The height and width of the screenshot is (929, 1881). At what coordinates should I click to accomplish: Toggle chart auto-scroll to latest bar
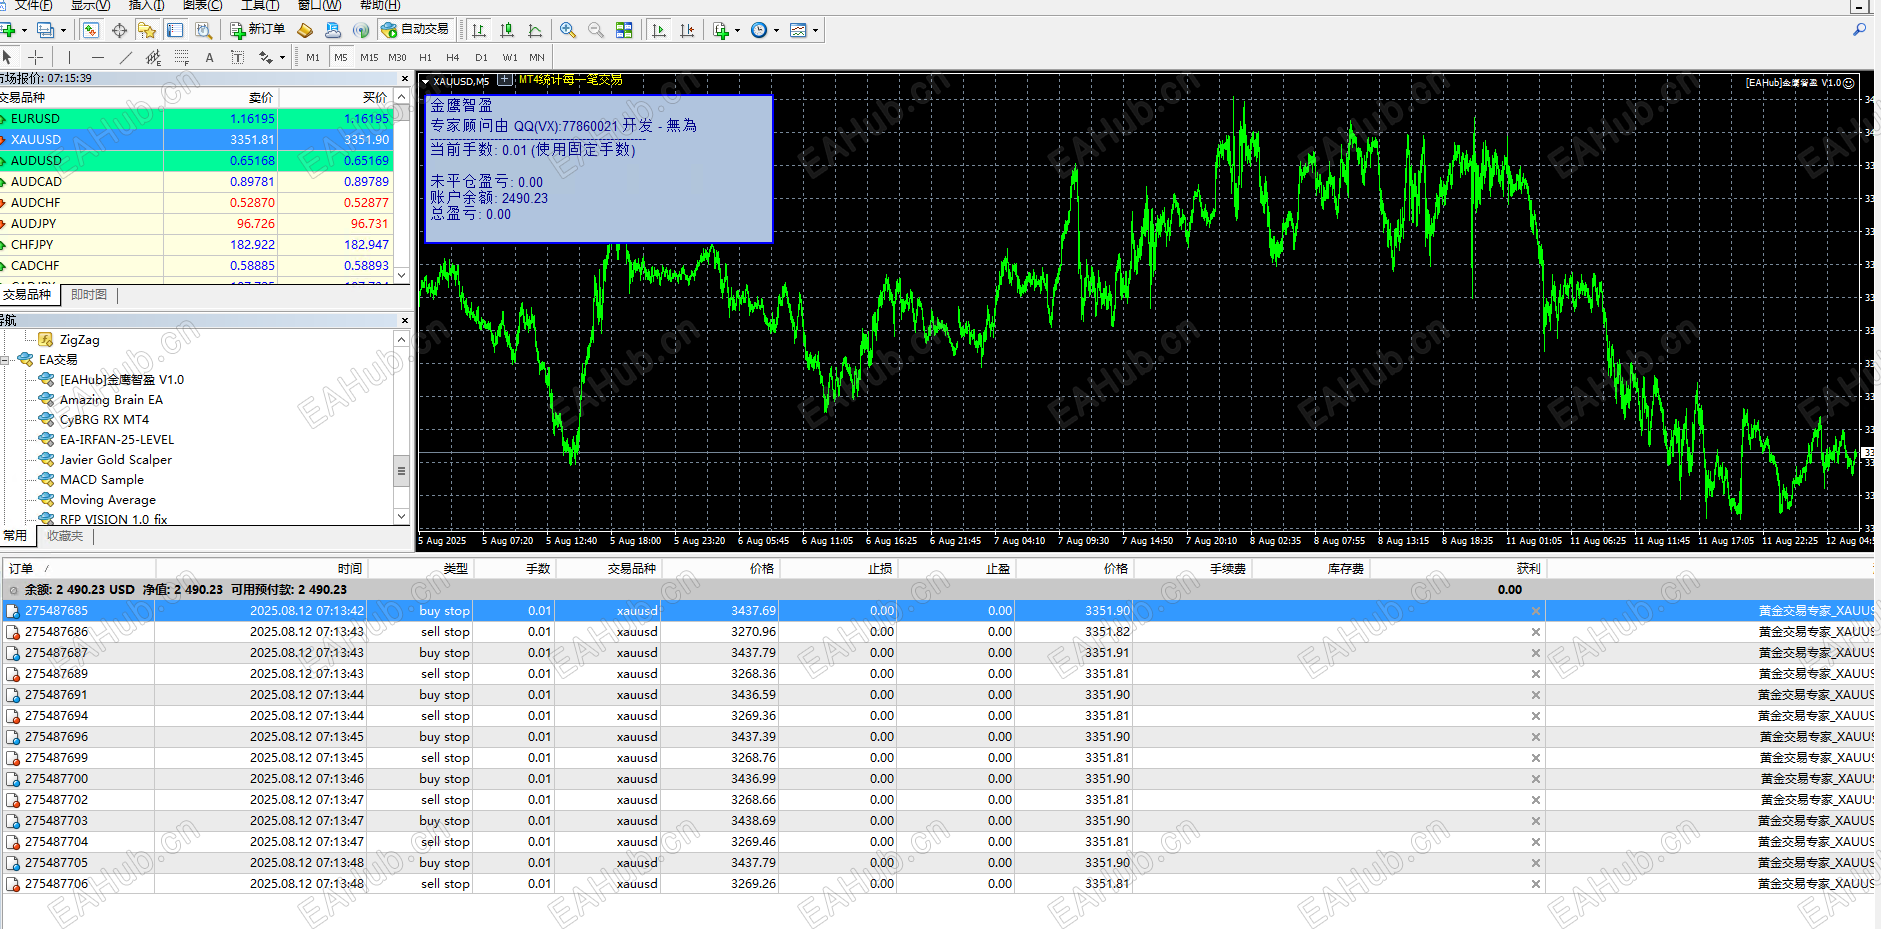click(x=659, y=30)
